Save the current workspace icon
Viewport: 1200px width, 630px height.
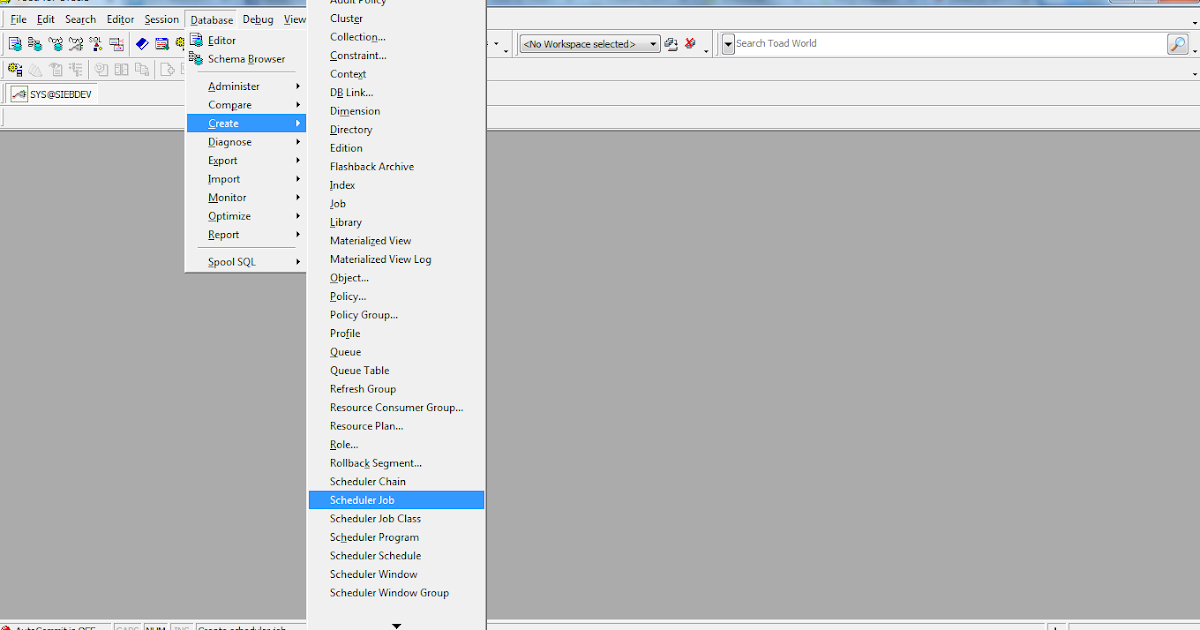tap(671, 43)
